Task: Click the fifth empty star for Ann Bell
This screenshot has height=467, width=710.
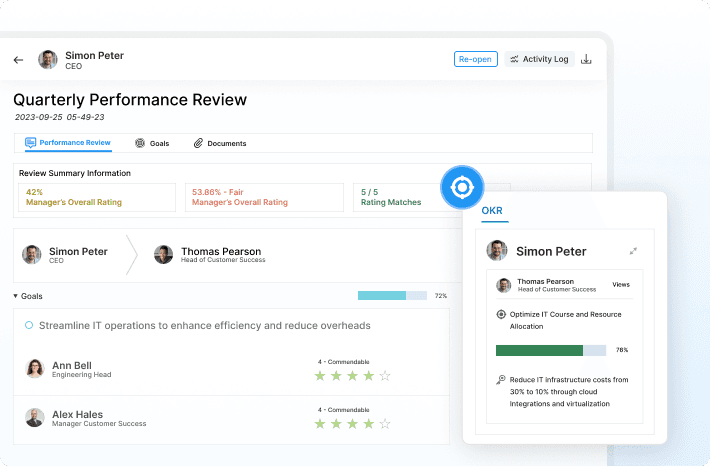Action: coord(385,376)
